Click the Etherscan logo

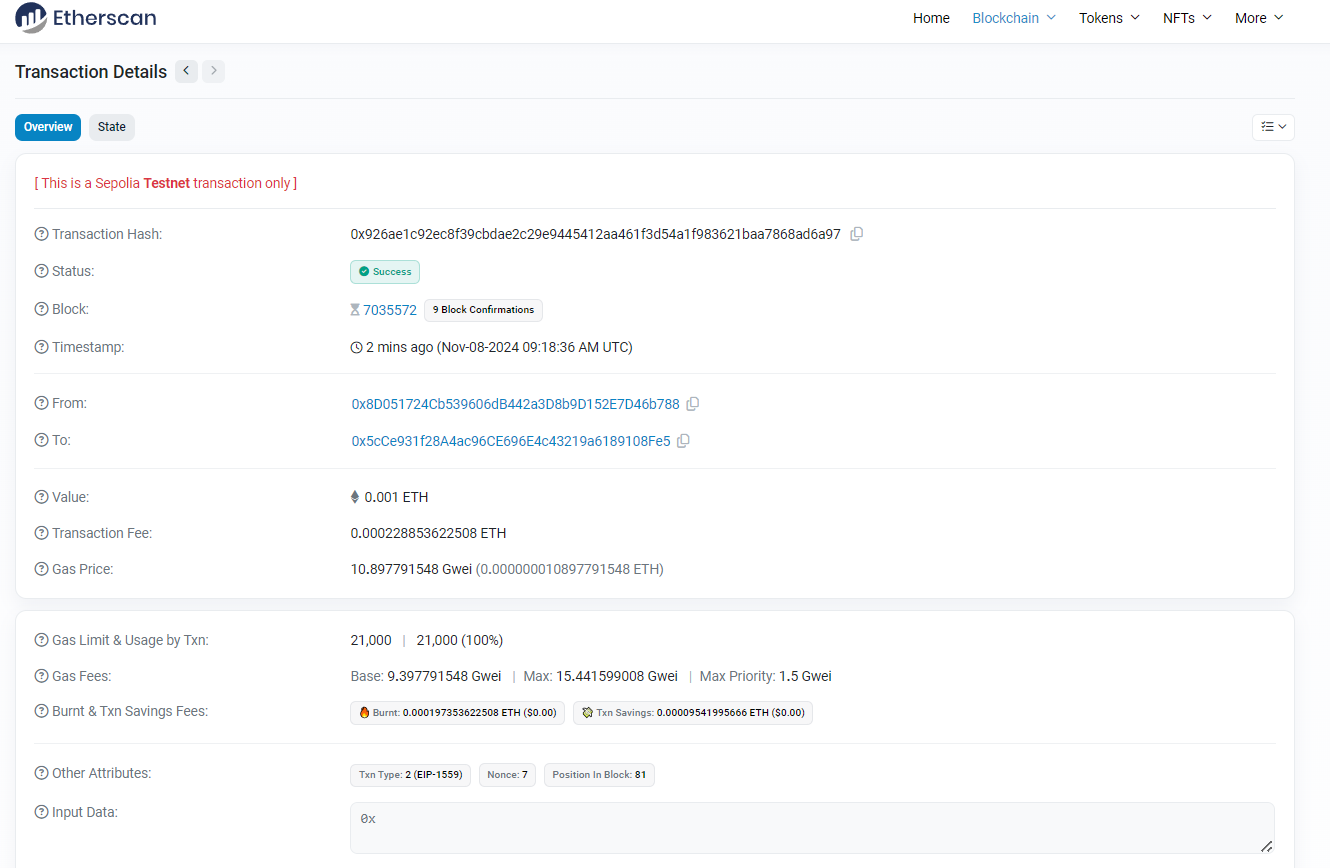(86, 18)
